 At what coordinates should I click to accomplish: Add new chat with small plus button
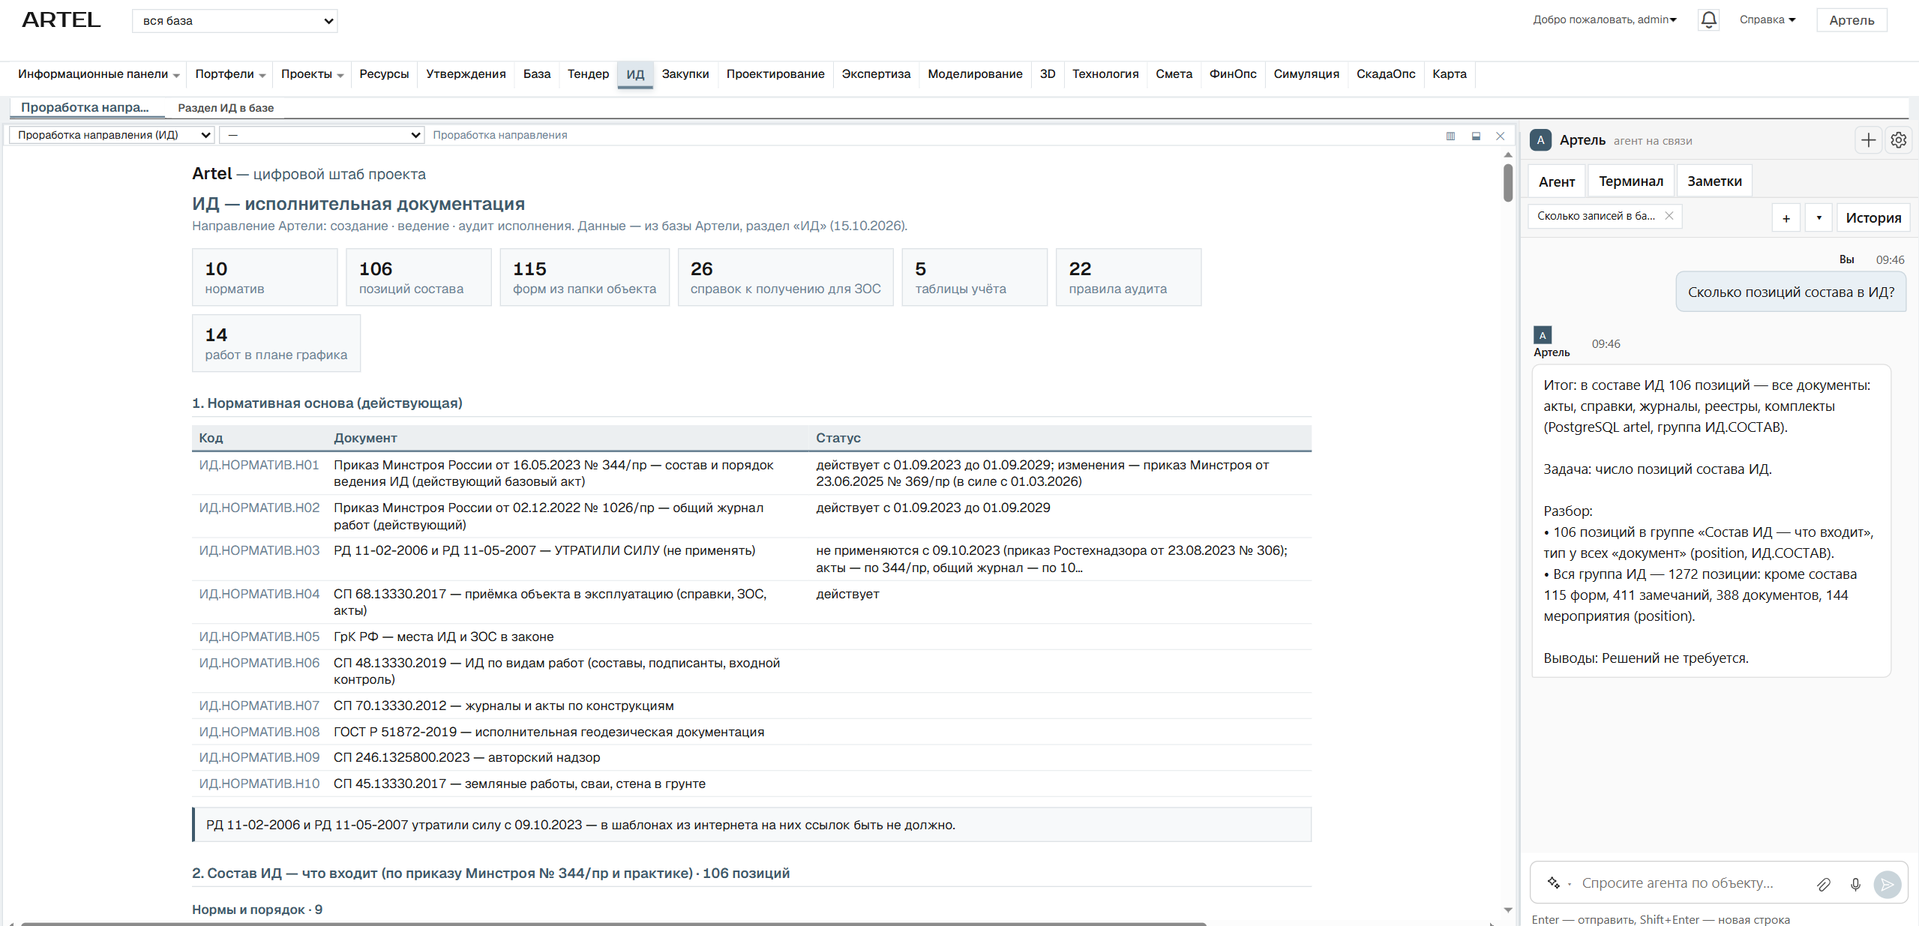[1786, 218]
